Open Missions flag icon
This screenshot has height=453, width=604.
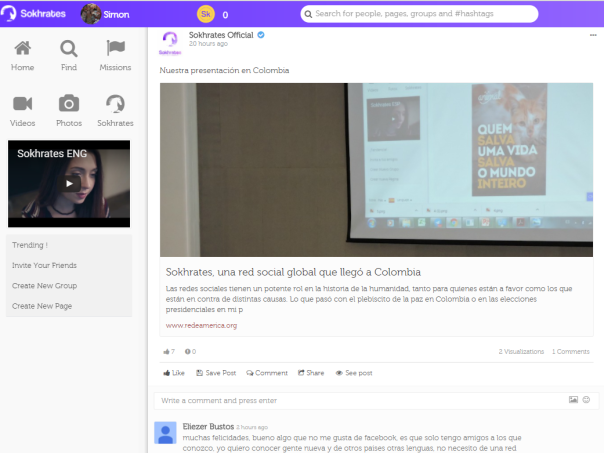click(115, 50)
